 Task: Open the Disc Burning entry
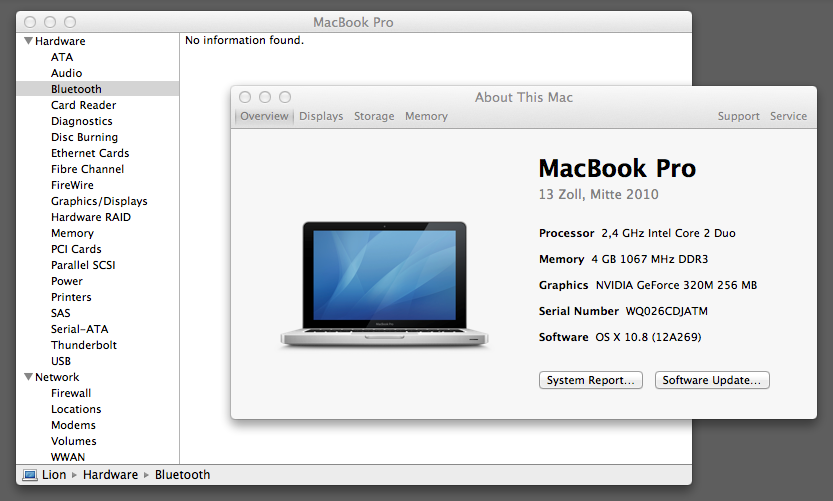coord(84,137)
